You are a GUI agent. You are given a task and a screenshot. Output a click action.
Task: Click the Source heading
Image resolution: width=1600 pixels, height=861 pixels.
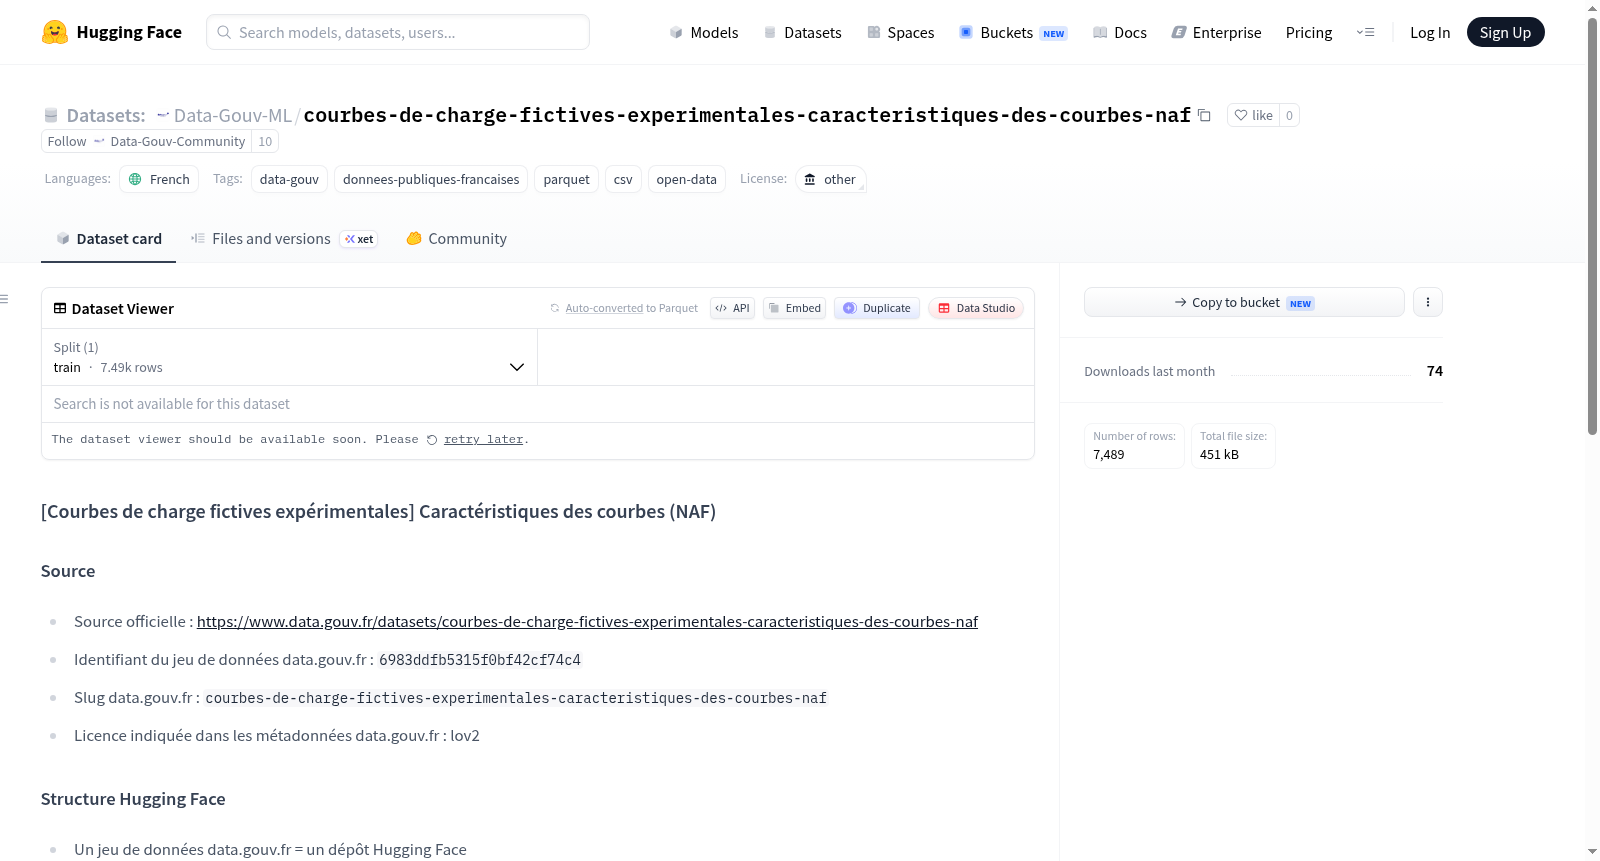click(68, 571)
